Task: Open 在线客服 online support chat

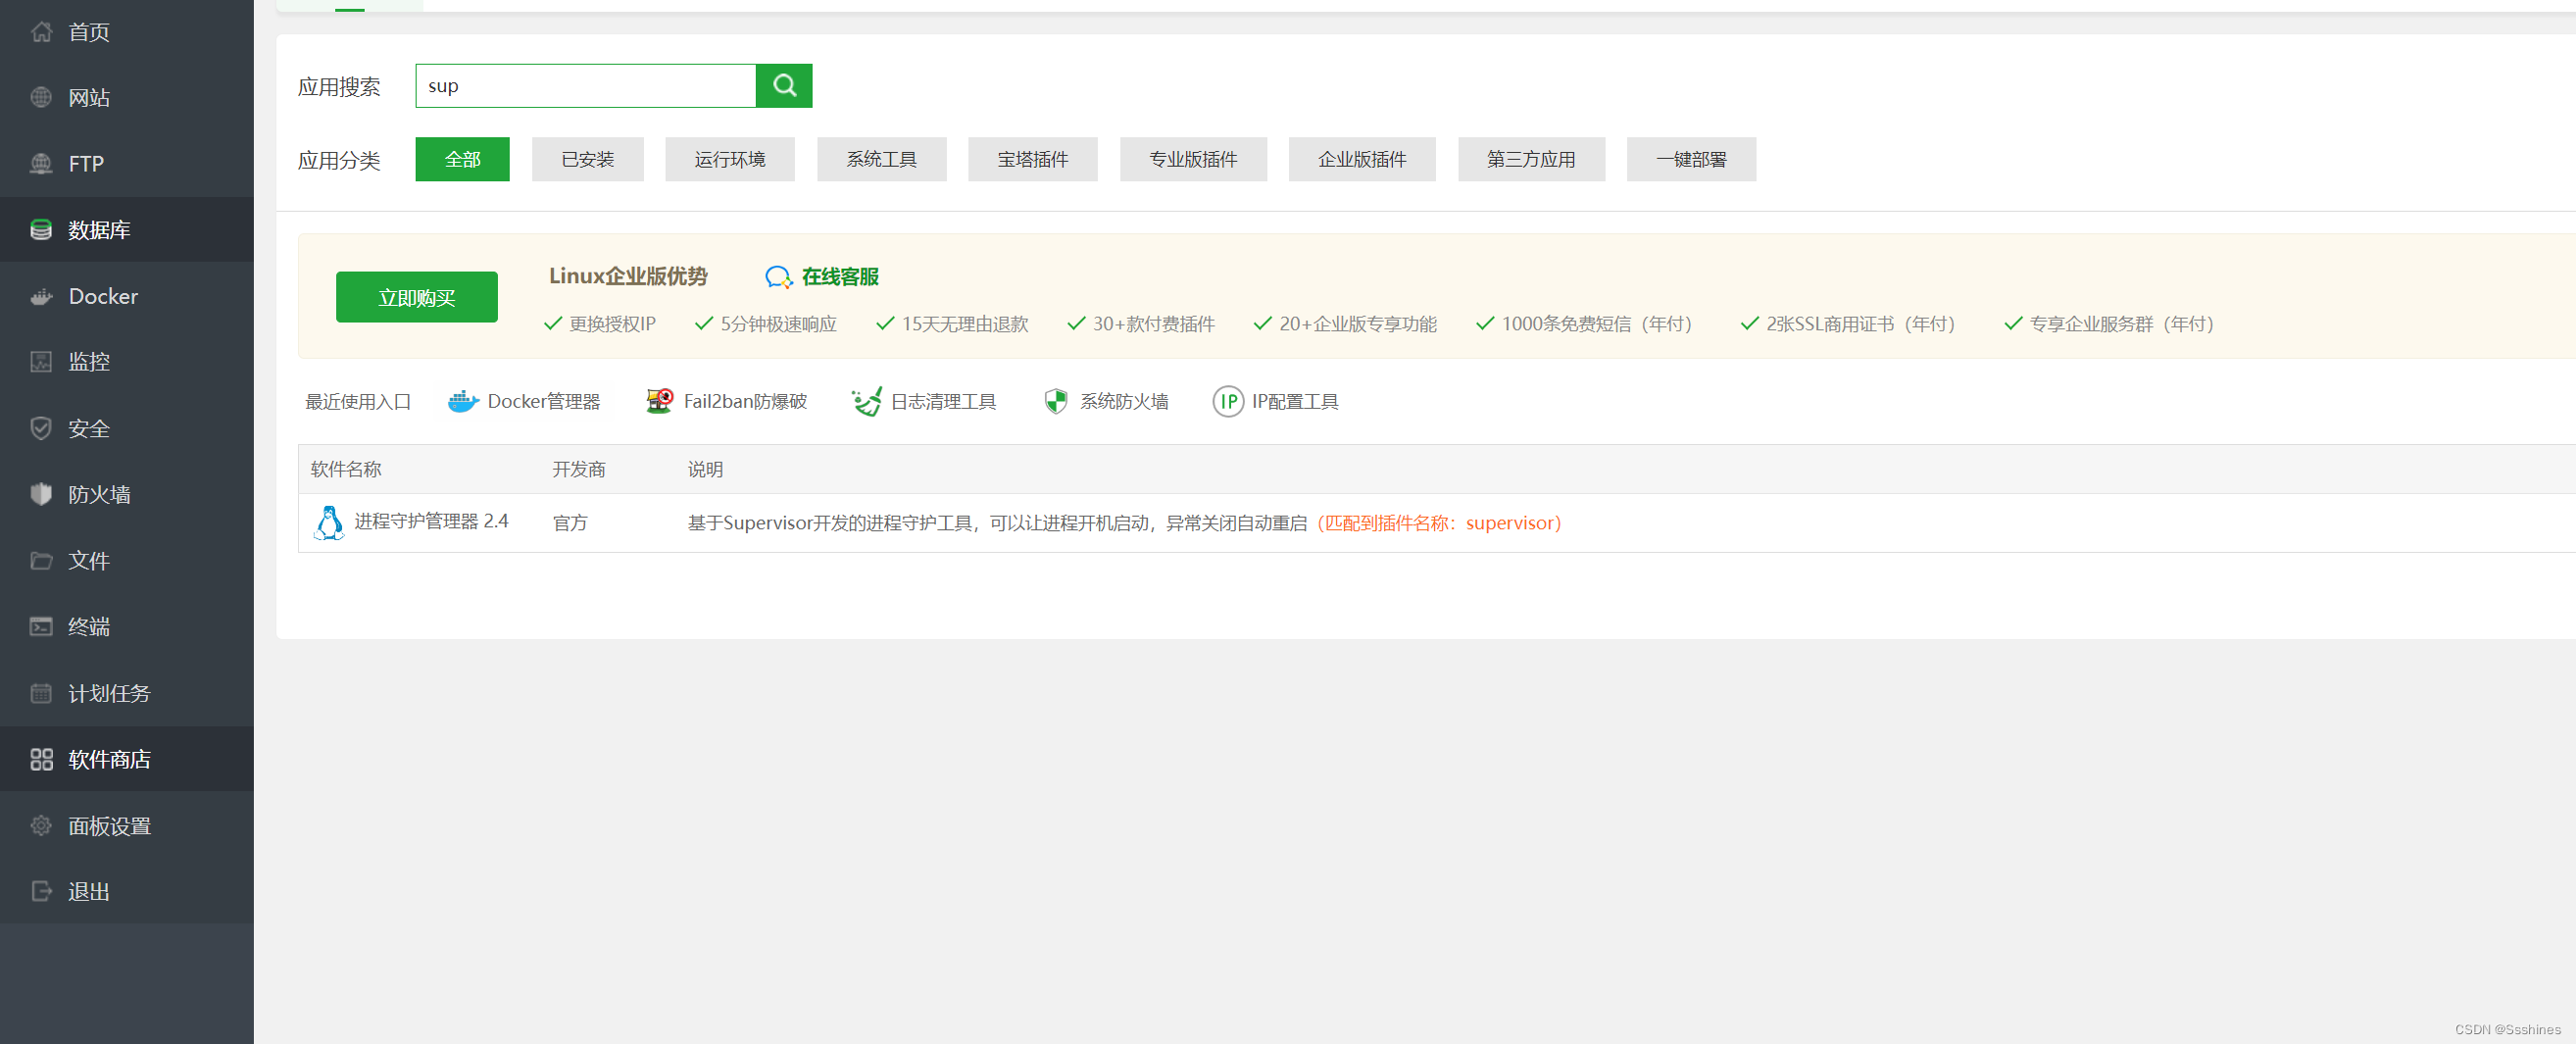Action: tap(822, 276)
